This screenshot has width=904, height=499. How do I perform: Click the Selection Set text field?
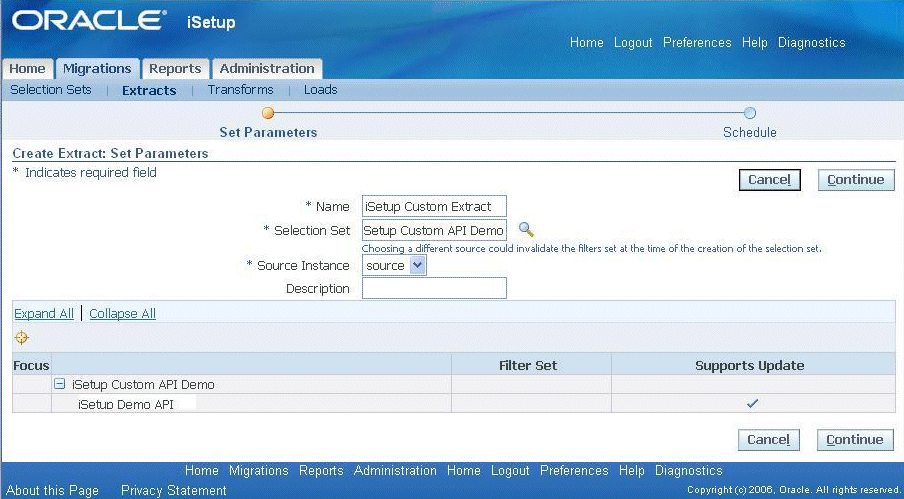(x=434, y=230)
